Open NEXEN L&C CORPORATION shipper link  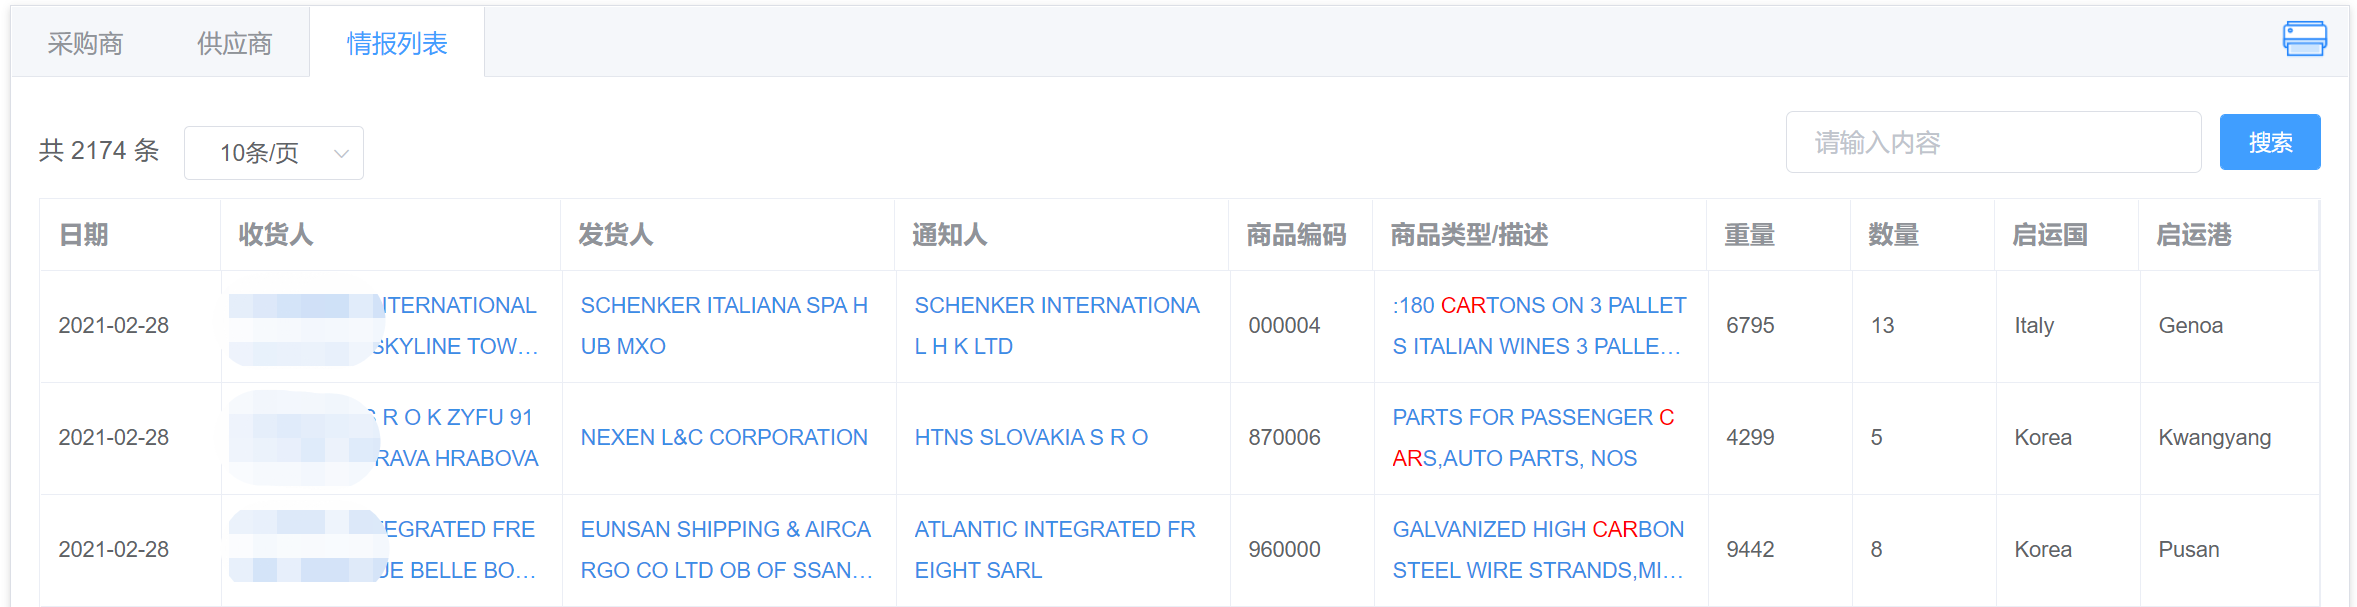tap(724, 437)
